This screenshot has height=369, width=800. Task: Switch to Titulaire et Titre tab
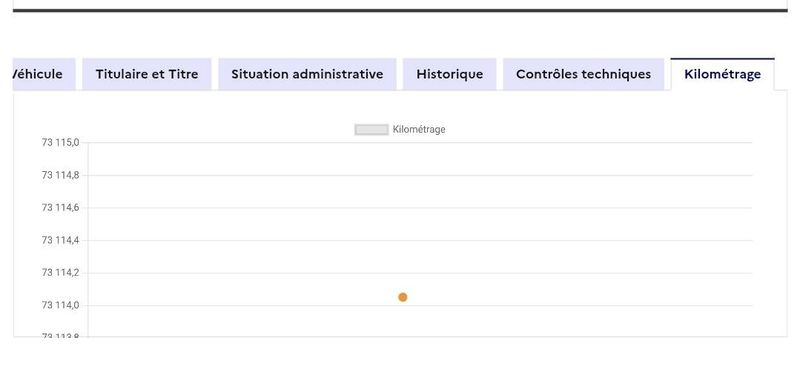pos(146,74)
